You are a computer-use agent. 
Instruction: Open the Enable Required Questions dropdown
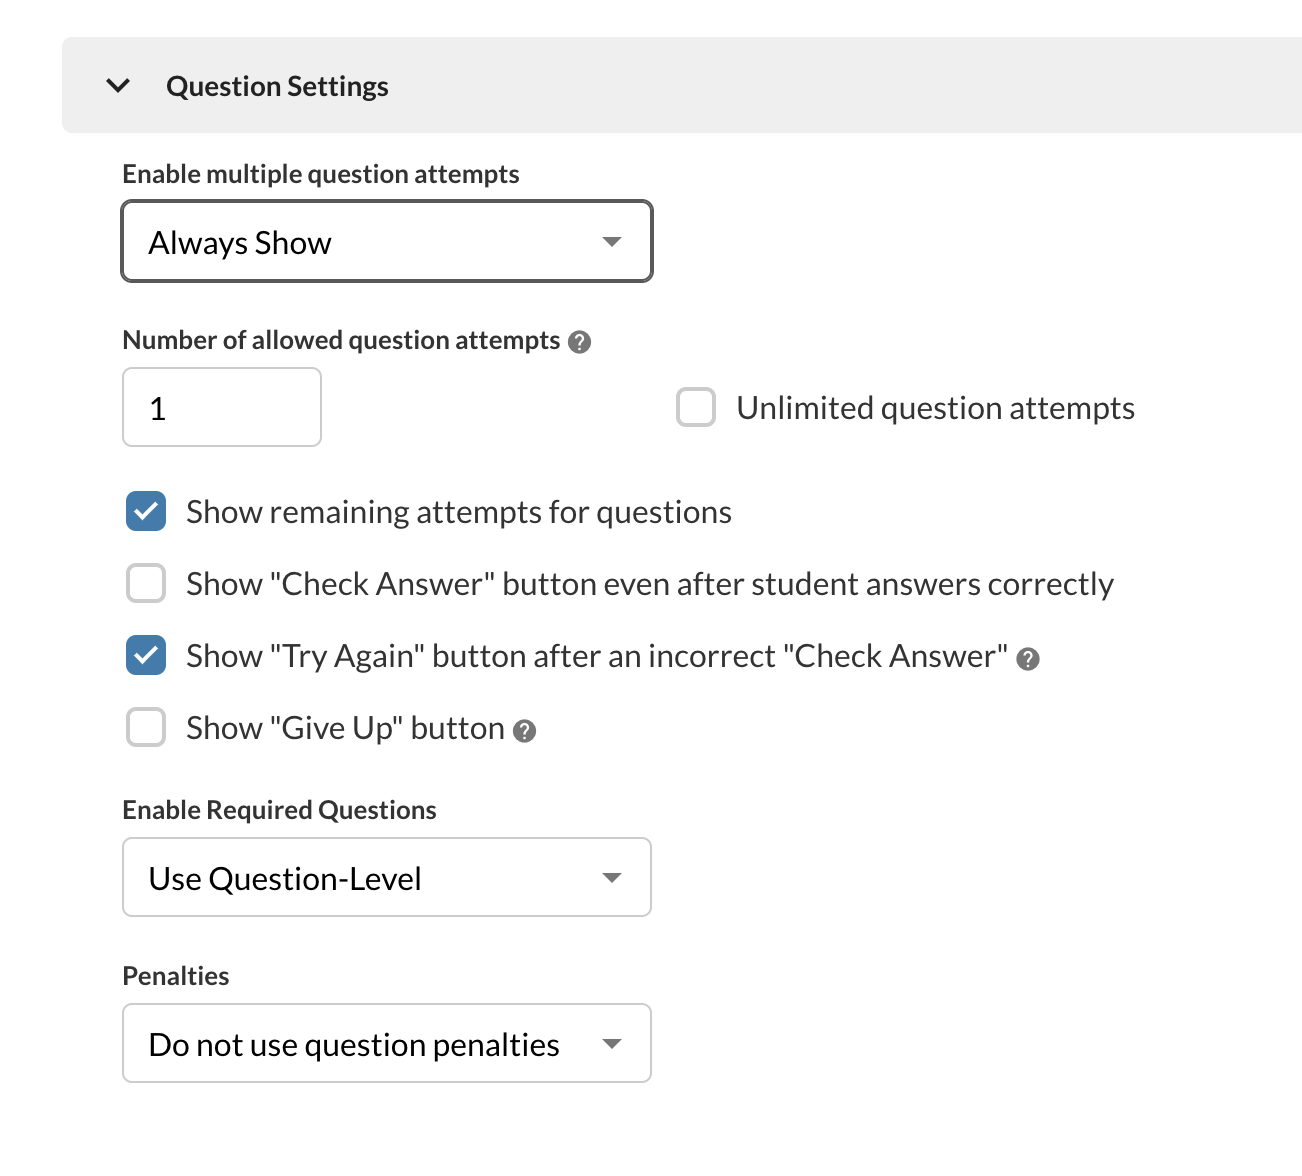point(387,877)
